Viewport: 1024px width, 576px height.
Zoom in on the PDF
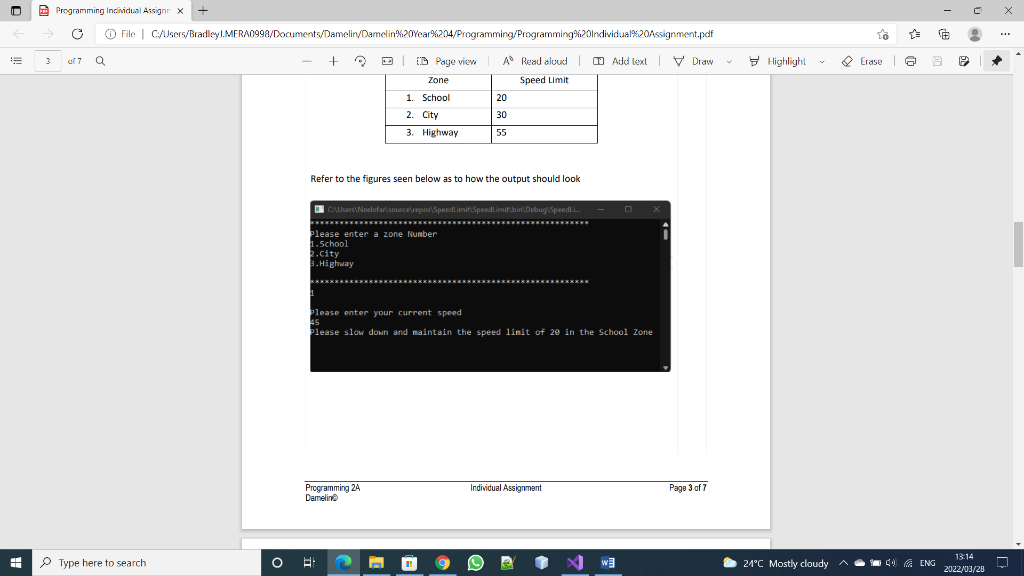(x=333, y=61)
